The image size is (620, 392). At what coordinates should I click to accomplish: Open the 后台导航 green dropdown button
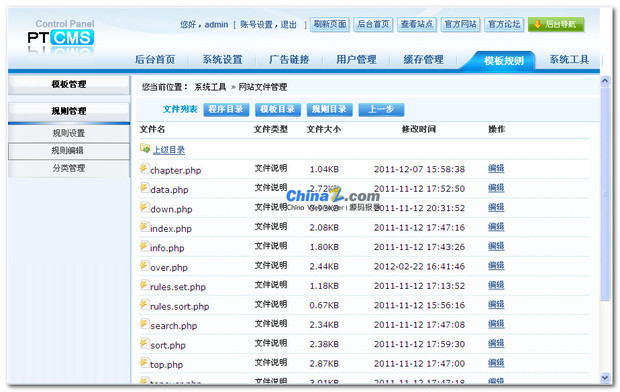point(556,25)
